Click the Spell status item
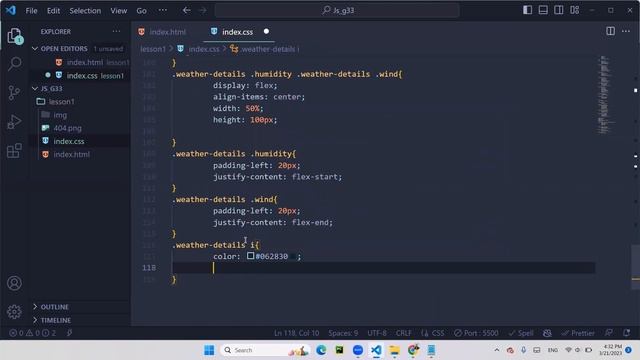The image size is (640, 360). point(521,333)
